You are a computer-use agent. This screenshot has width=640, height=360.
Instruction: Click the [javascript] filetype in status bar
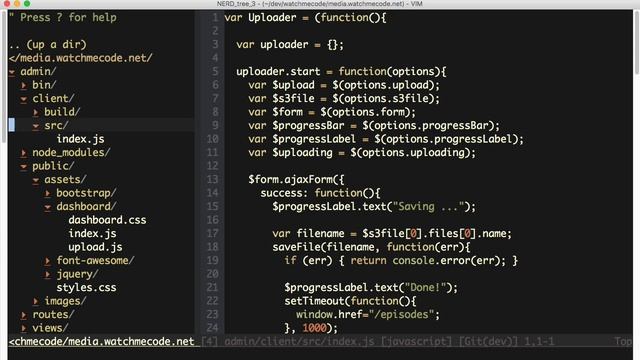416,341
